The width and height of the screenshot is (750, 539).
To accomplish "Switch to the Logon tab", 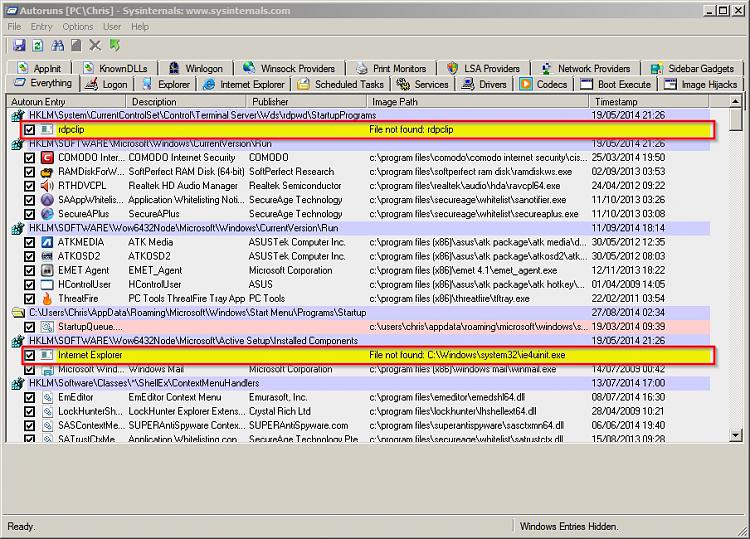I will pos(107,84).
